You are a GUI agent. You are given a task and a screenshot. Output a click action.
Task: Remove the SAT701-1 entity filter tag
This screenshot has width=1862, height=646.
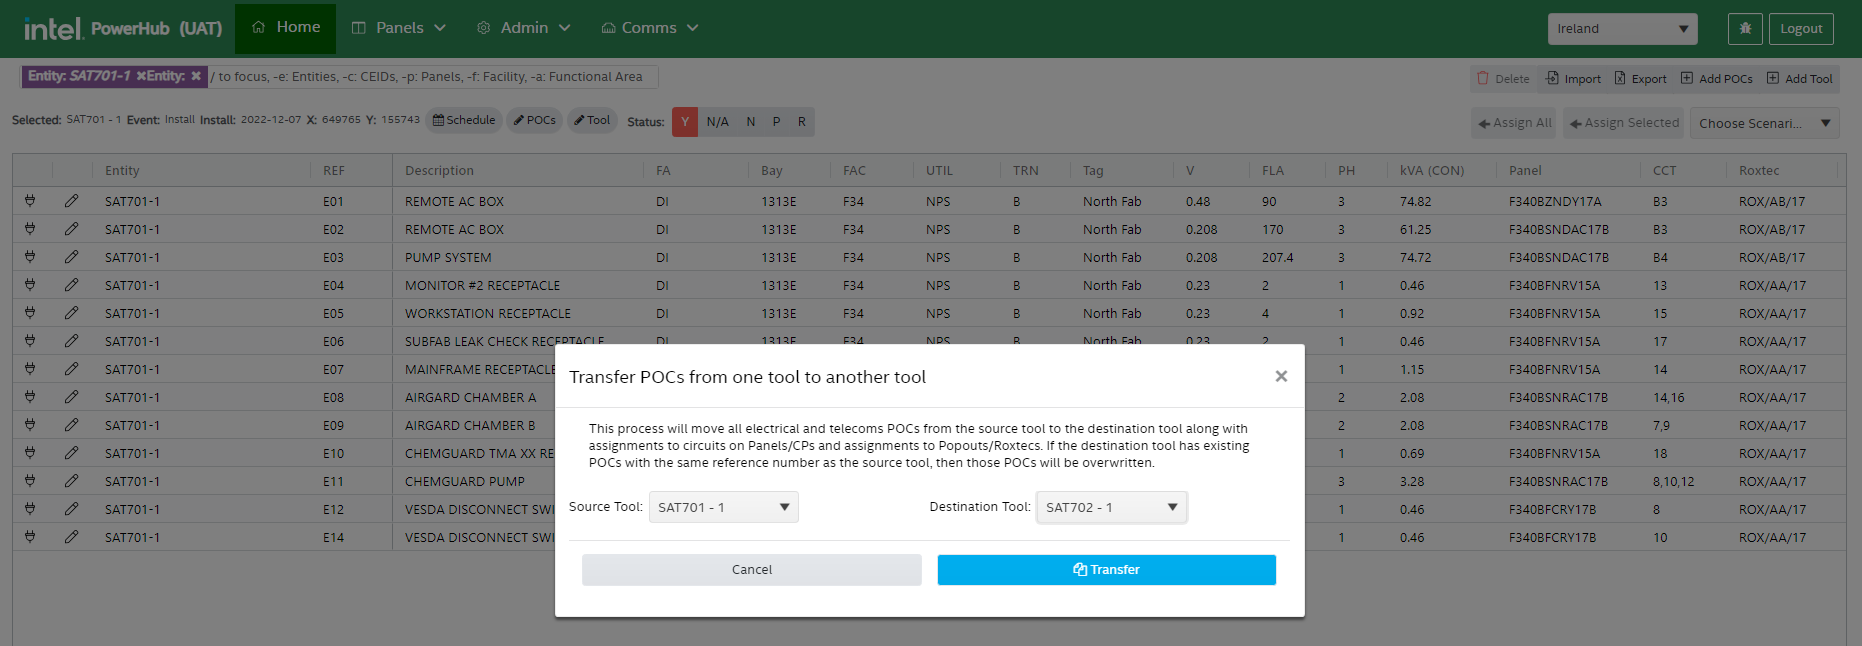pos(141,77)
